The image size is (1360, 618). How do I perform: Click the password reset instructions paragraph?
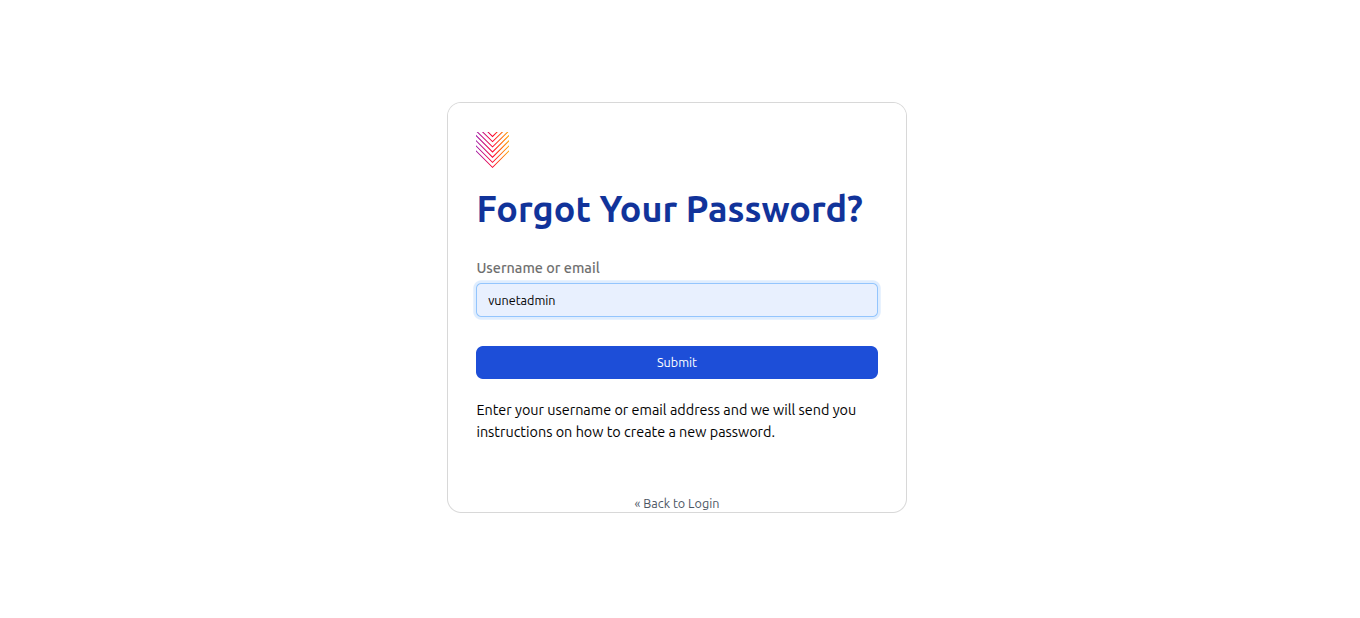click(x=666, y=421)
